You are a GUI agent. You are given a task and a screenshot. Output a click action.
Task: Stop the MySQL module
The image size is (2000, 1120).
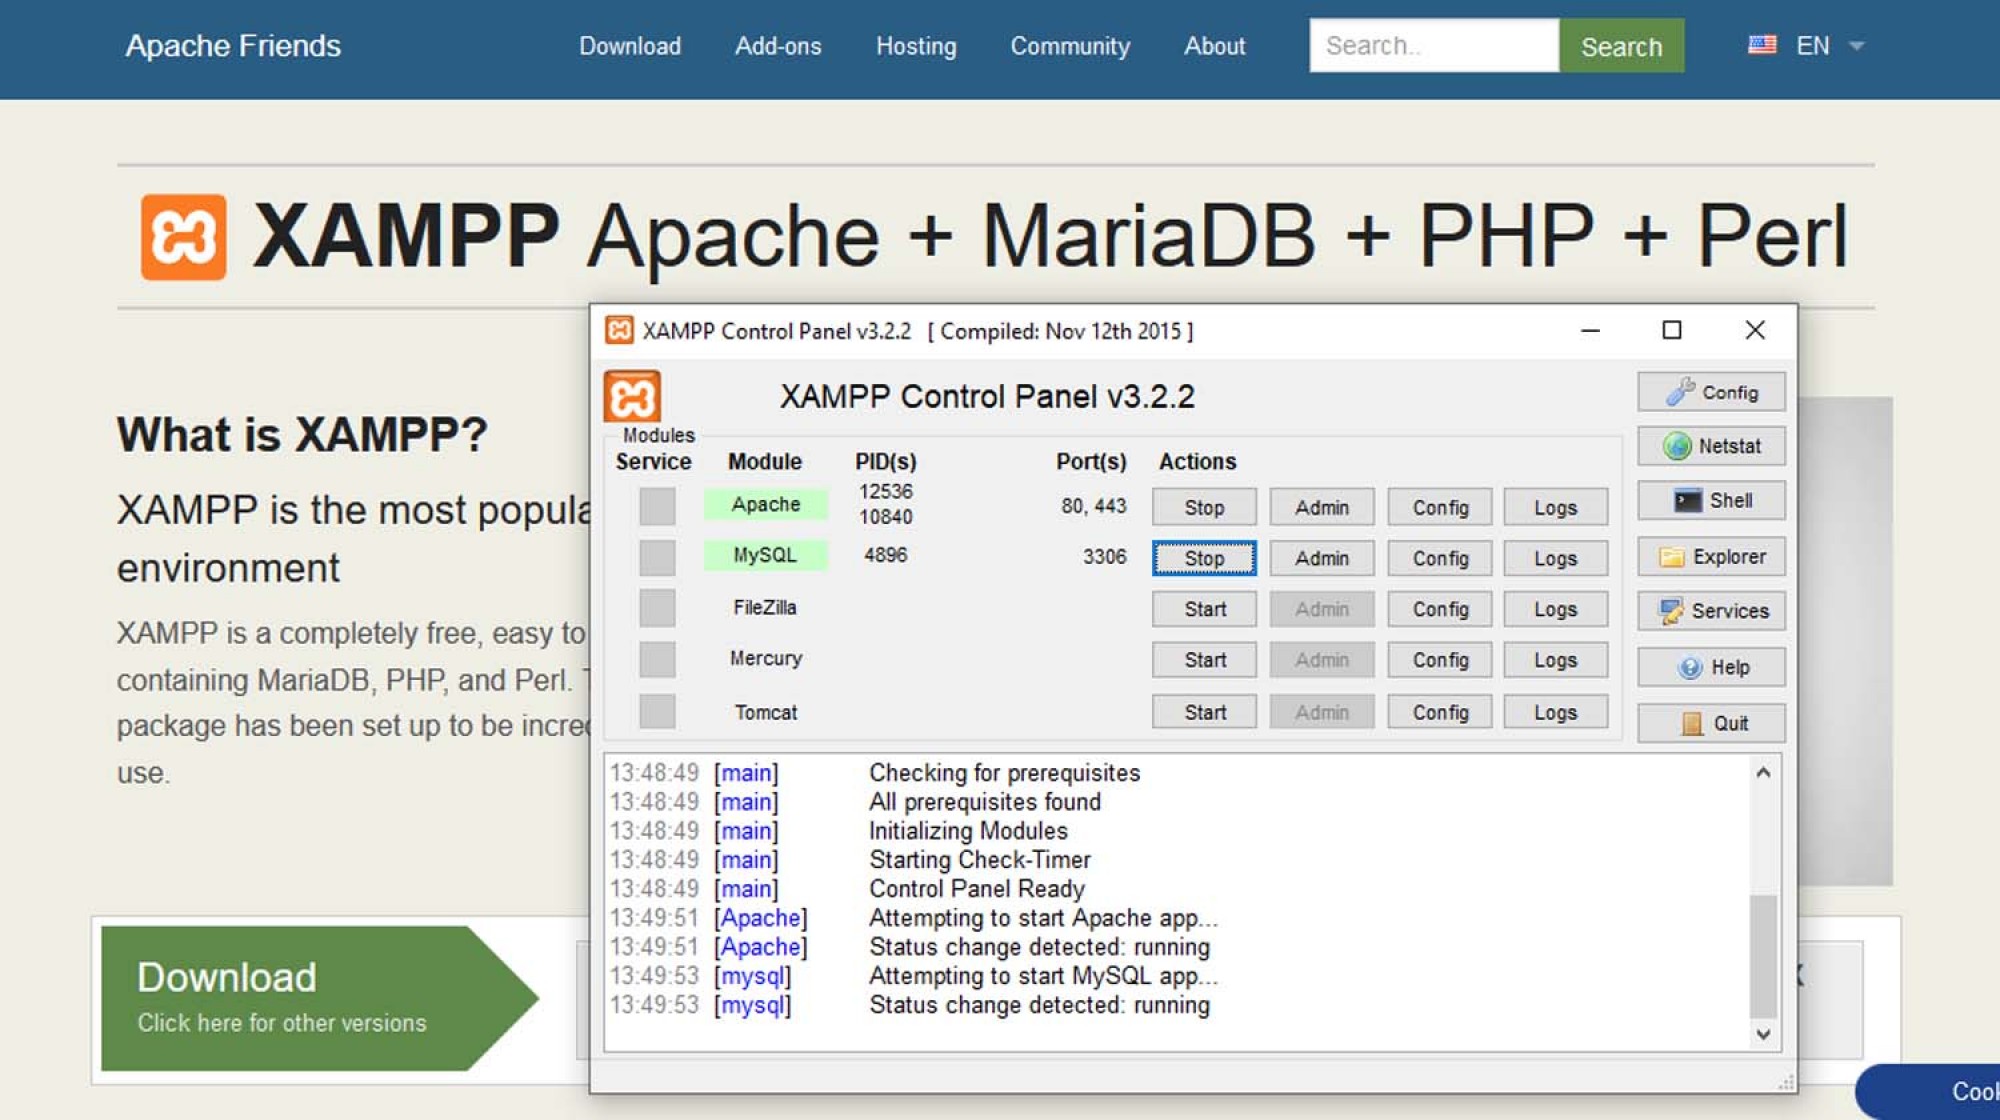(1204, 558)
